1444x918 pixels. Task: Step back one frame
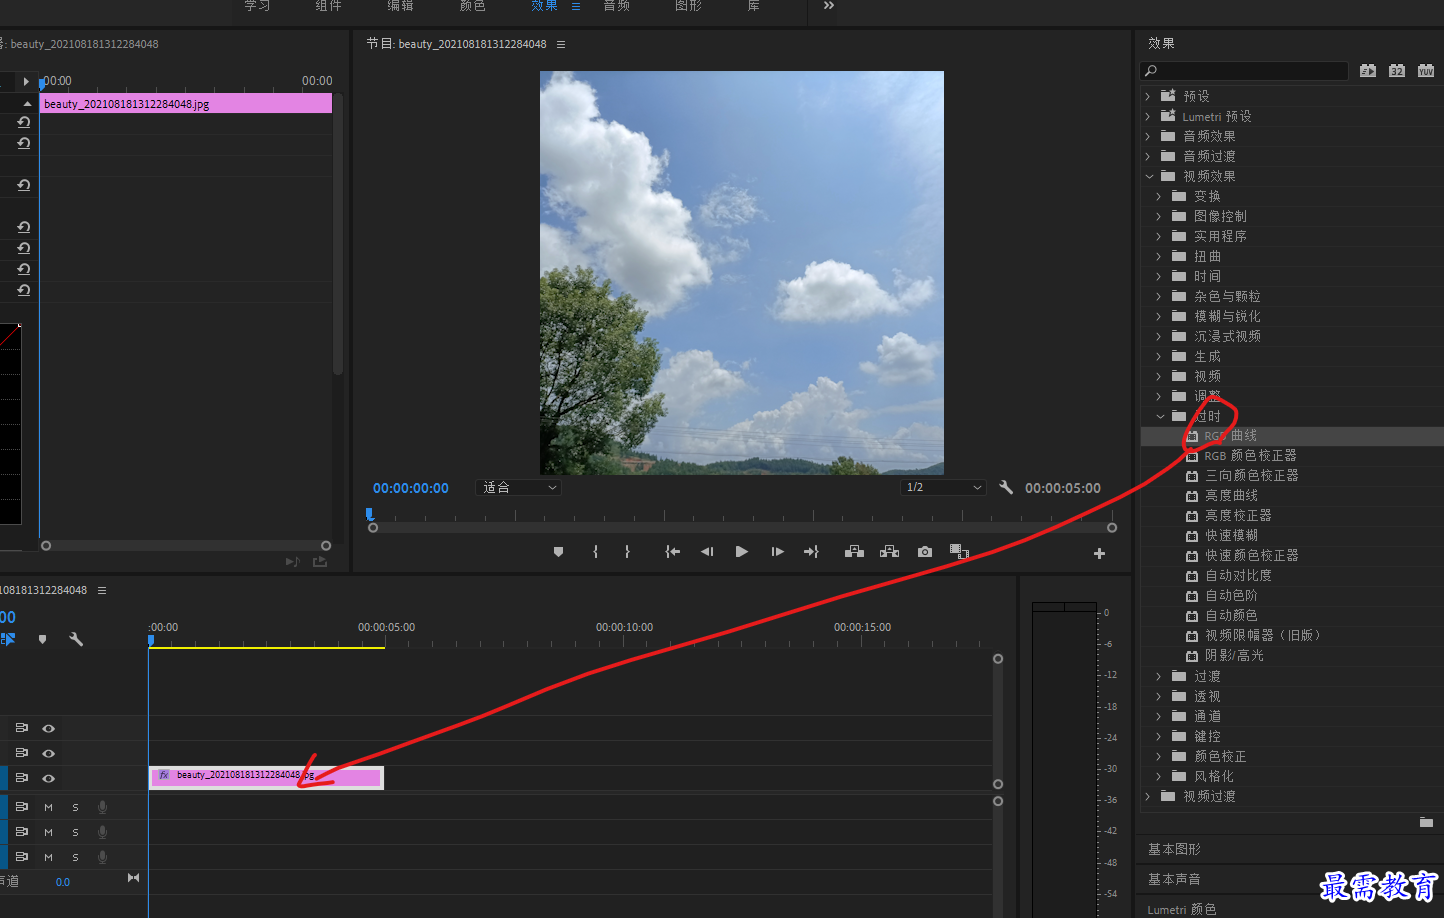[707, 552]
